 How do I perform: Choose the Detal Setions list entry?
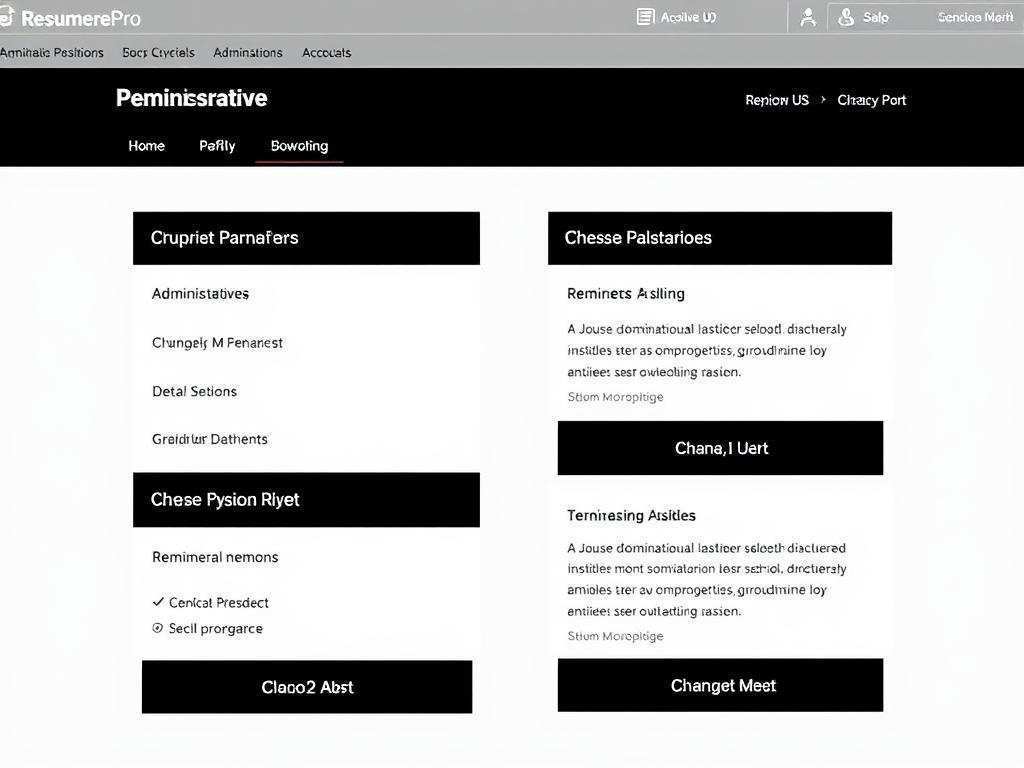[x=194, y=391]
